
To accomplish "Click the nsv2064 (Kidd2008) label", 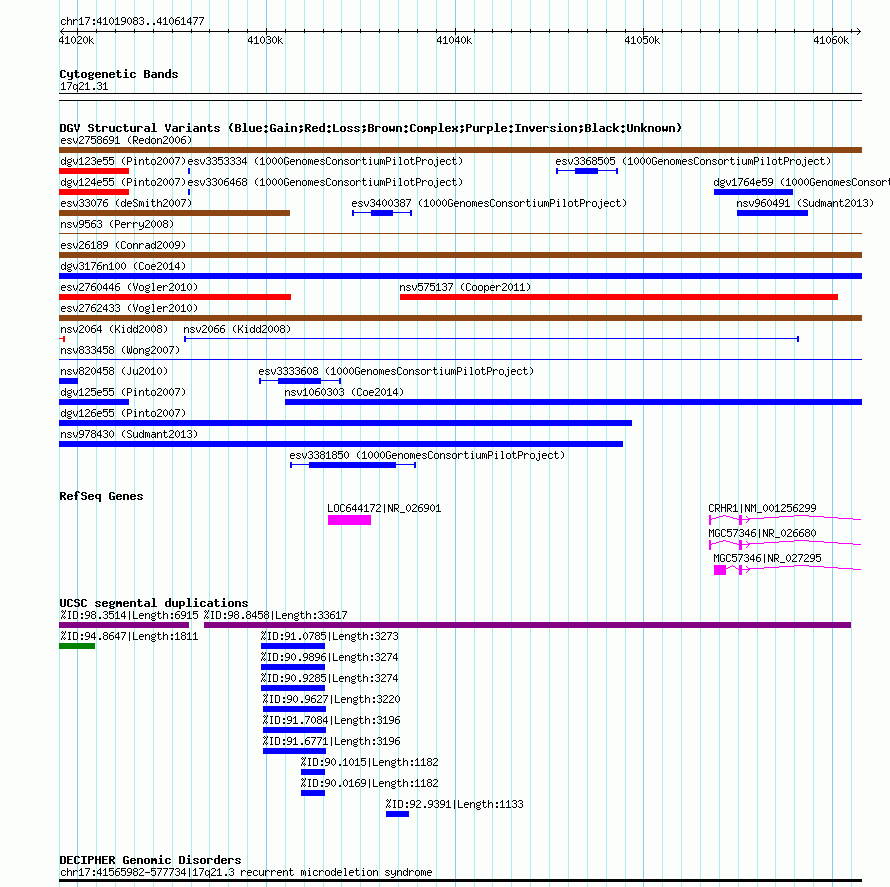I will [x=114, y=329].
